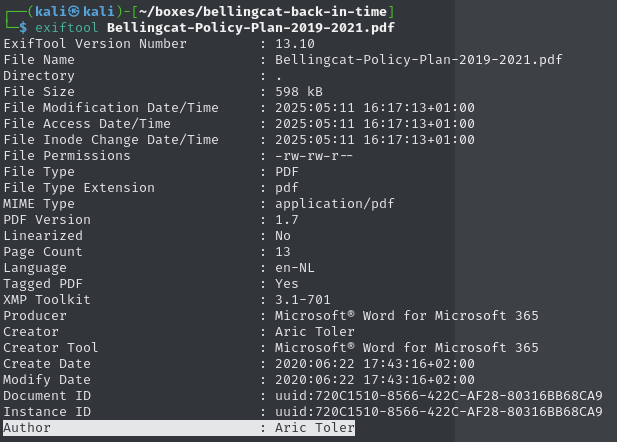
Task: Click the PDF Version value 1.7
Action: 288,220
